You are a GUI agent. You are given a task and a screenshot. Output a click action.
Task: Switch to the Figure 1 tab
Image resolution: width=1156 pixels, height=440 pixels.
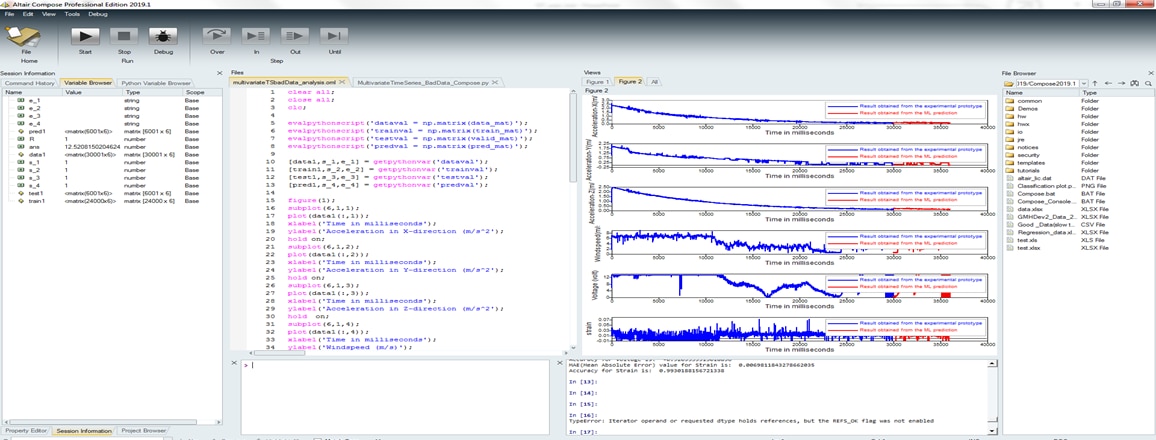[598, 82]
